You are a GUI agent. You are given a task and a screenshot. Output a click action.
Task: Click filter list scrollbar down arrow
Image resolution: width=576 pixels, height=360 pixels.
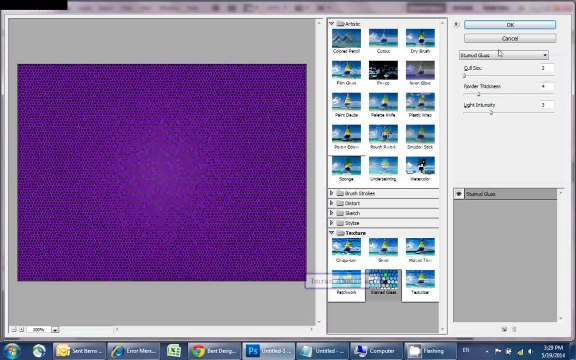[x=442, y=329]
